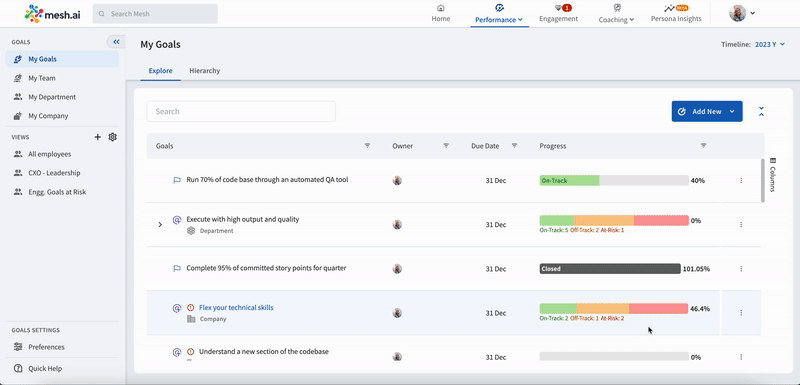The height and width of the screenshot is (385, 800).
Task: Click the Persona Insights beta icon
Action: [x=670, y=8]
